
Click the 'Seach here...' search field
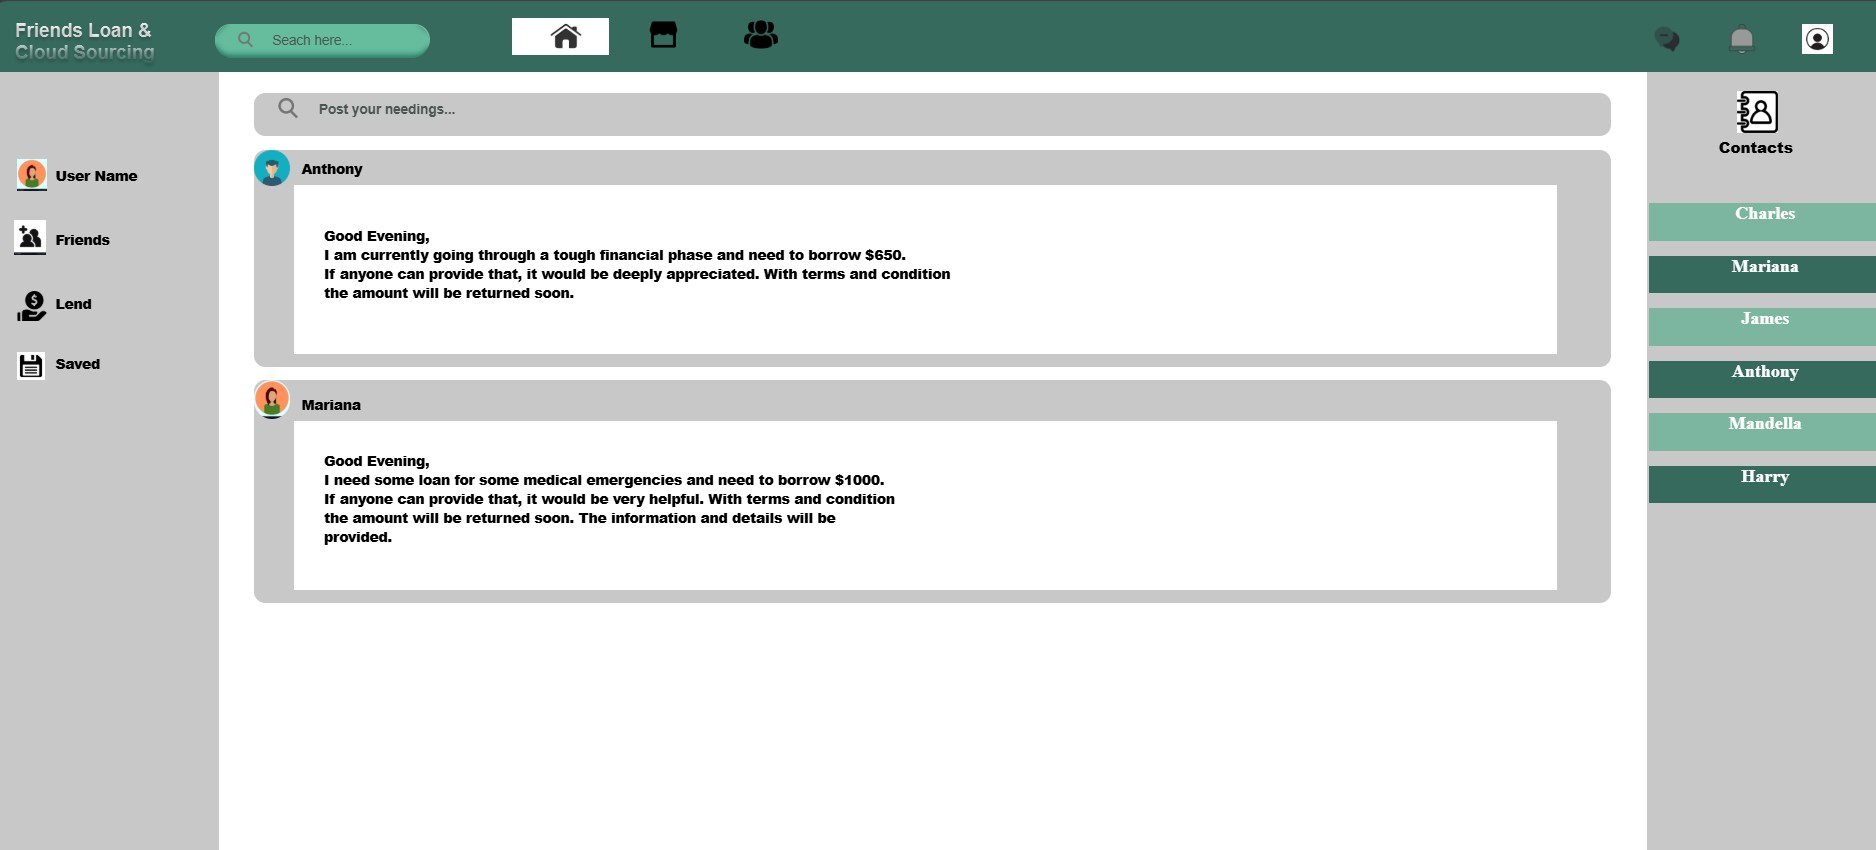tap(322, 40)
